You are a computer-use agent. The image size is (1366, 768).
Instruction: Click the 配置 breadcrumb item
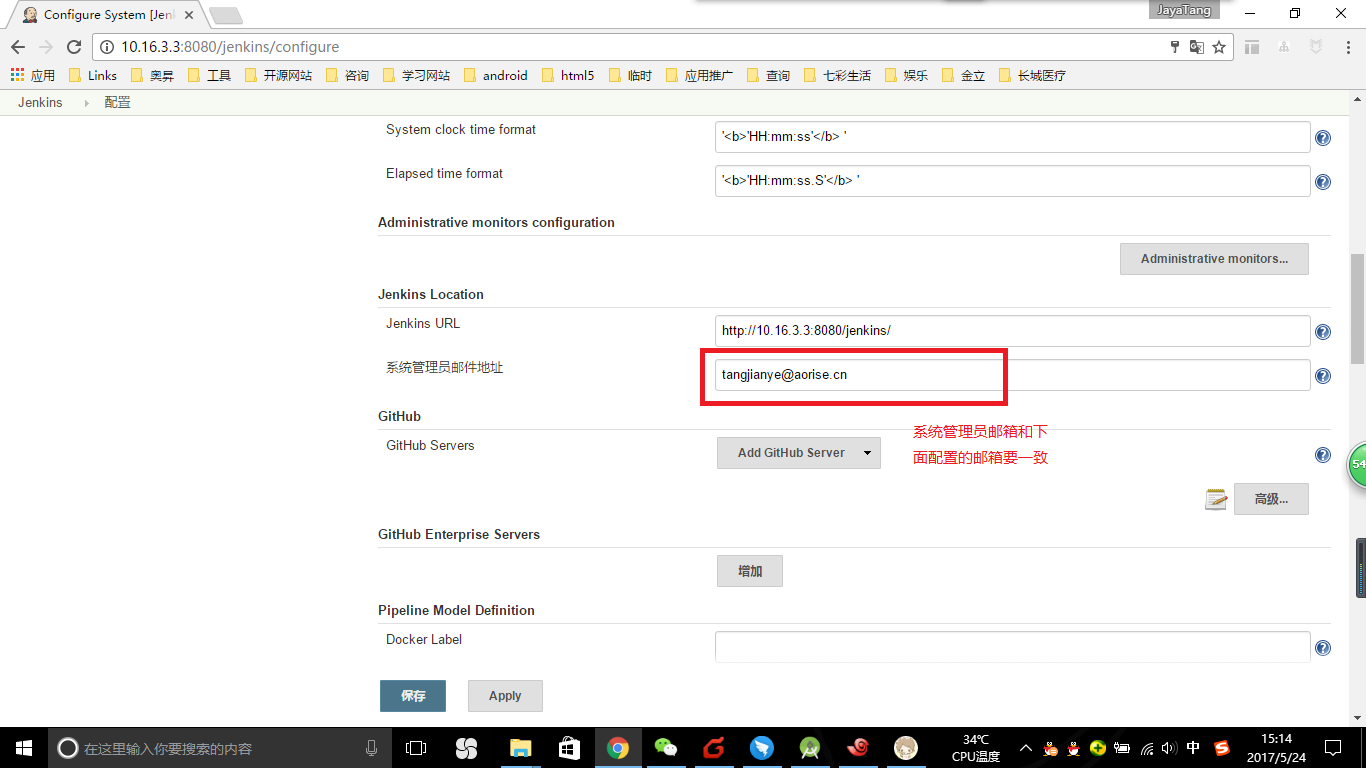click(x=117, y=102)
